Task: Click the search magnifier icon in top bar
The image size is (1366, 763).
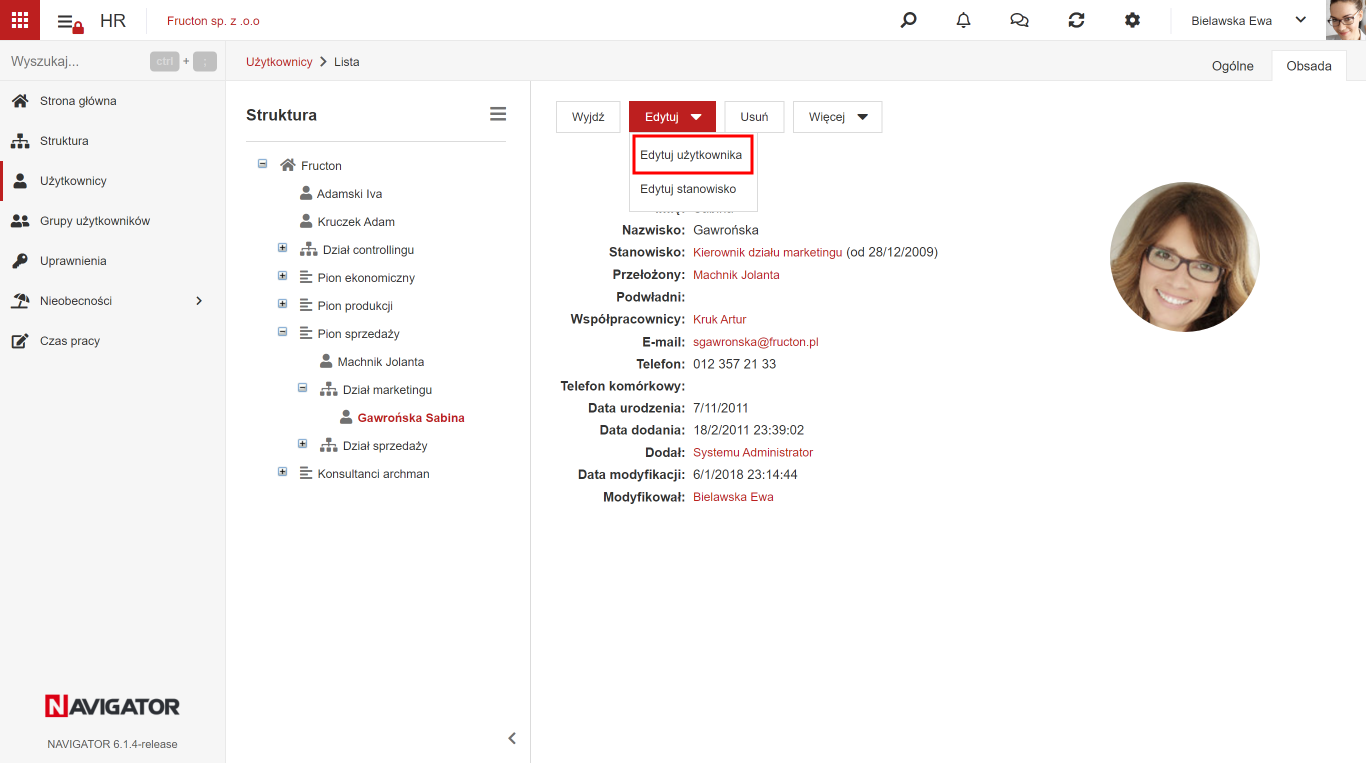Action: pos(908,20)
